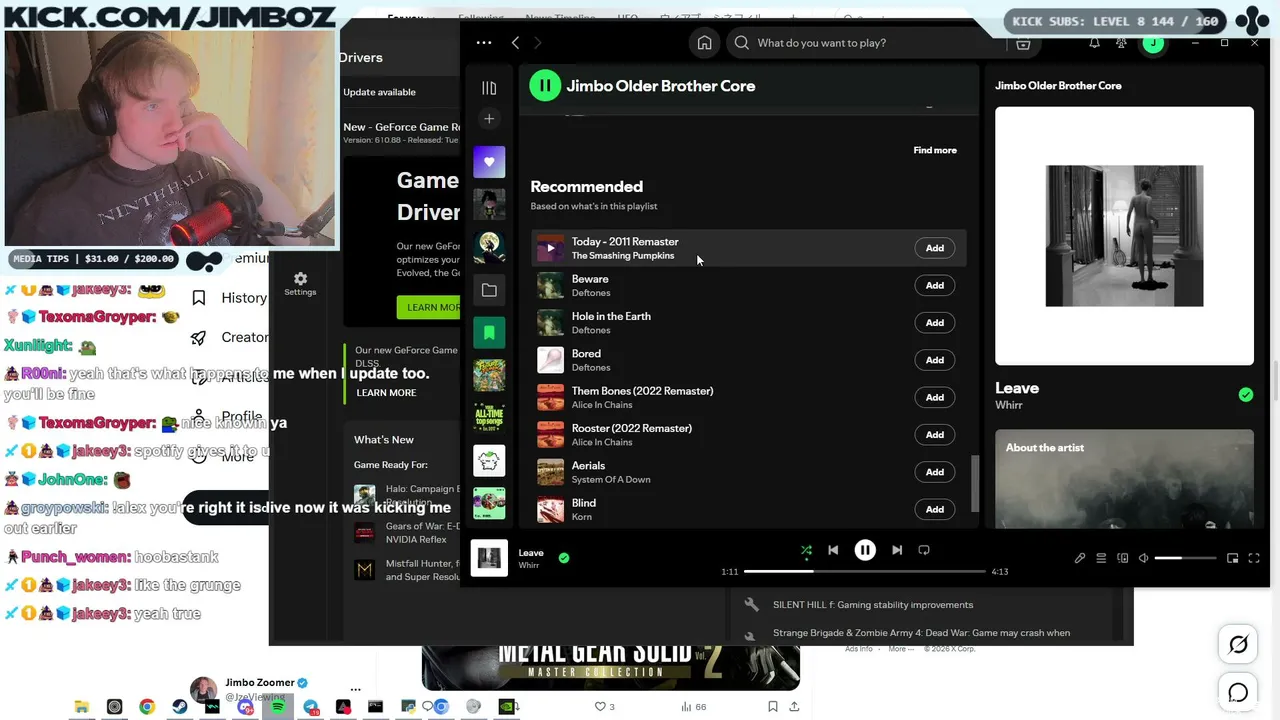Screen dimensions: 1280x720
Task: Open Google Chrome from the taskbar
Action: point(147,707)
